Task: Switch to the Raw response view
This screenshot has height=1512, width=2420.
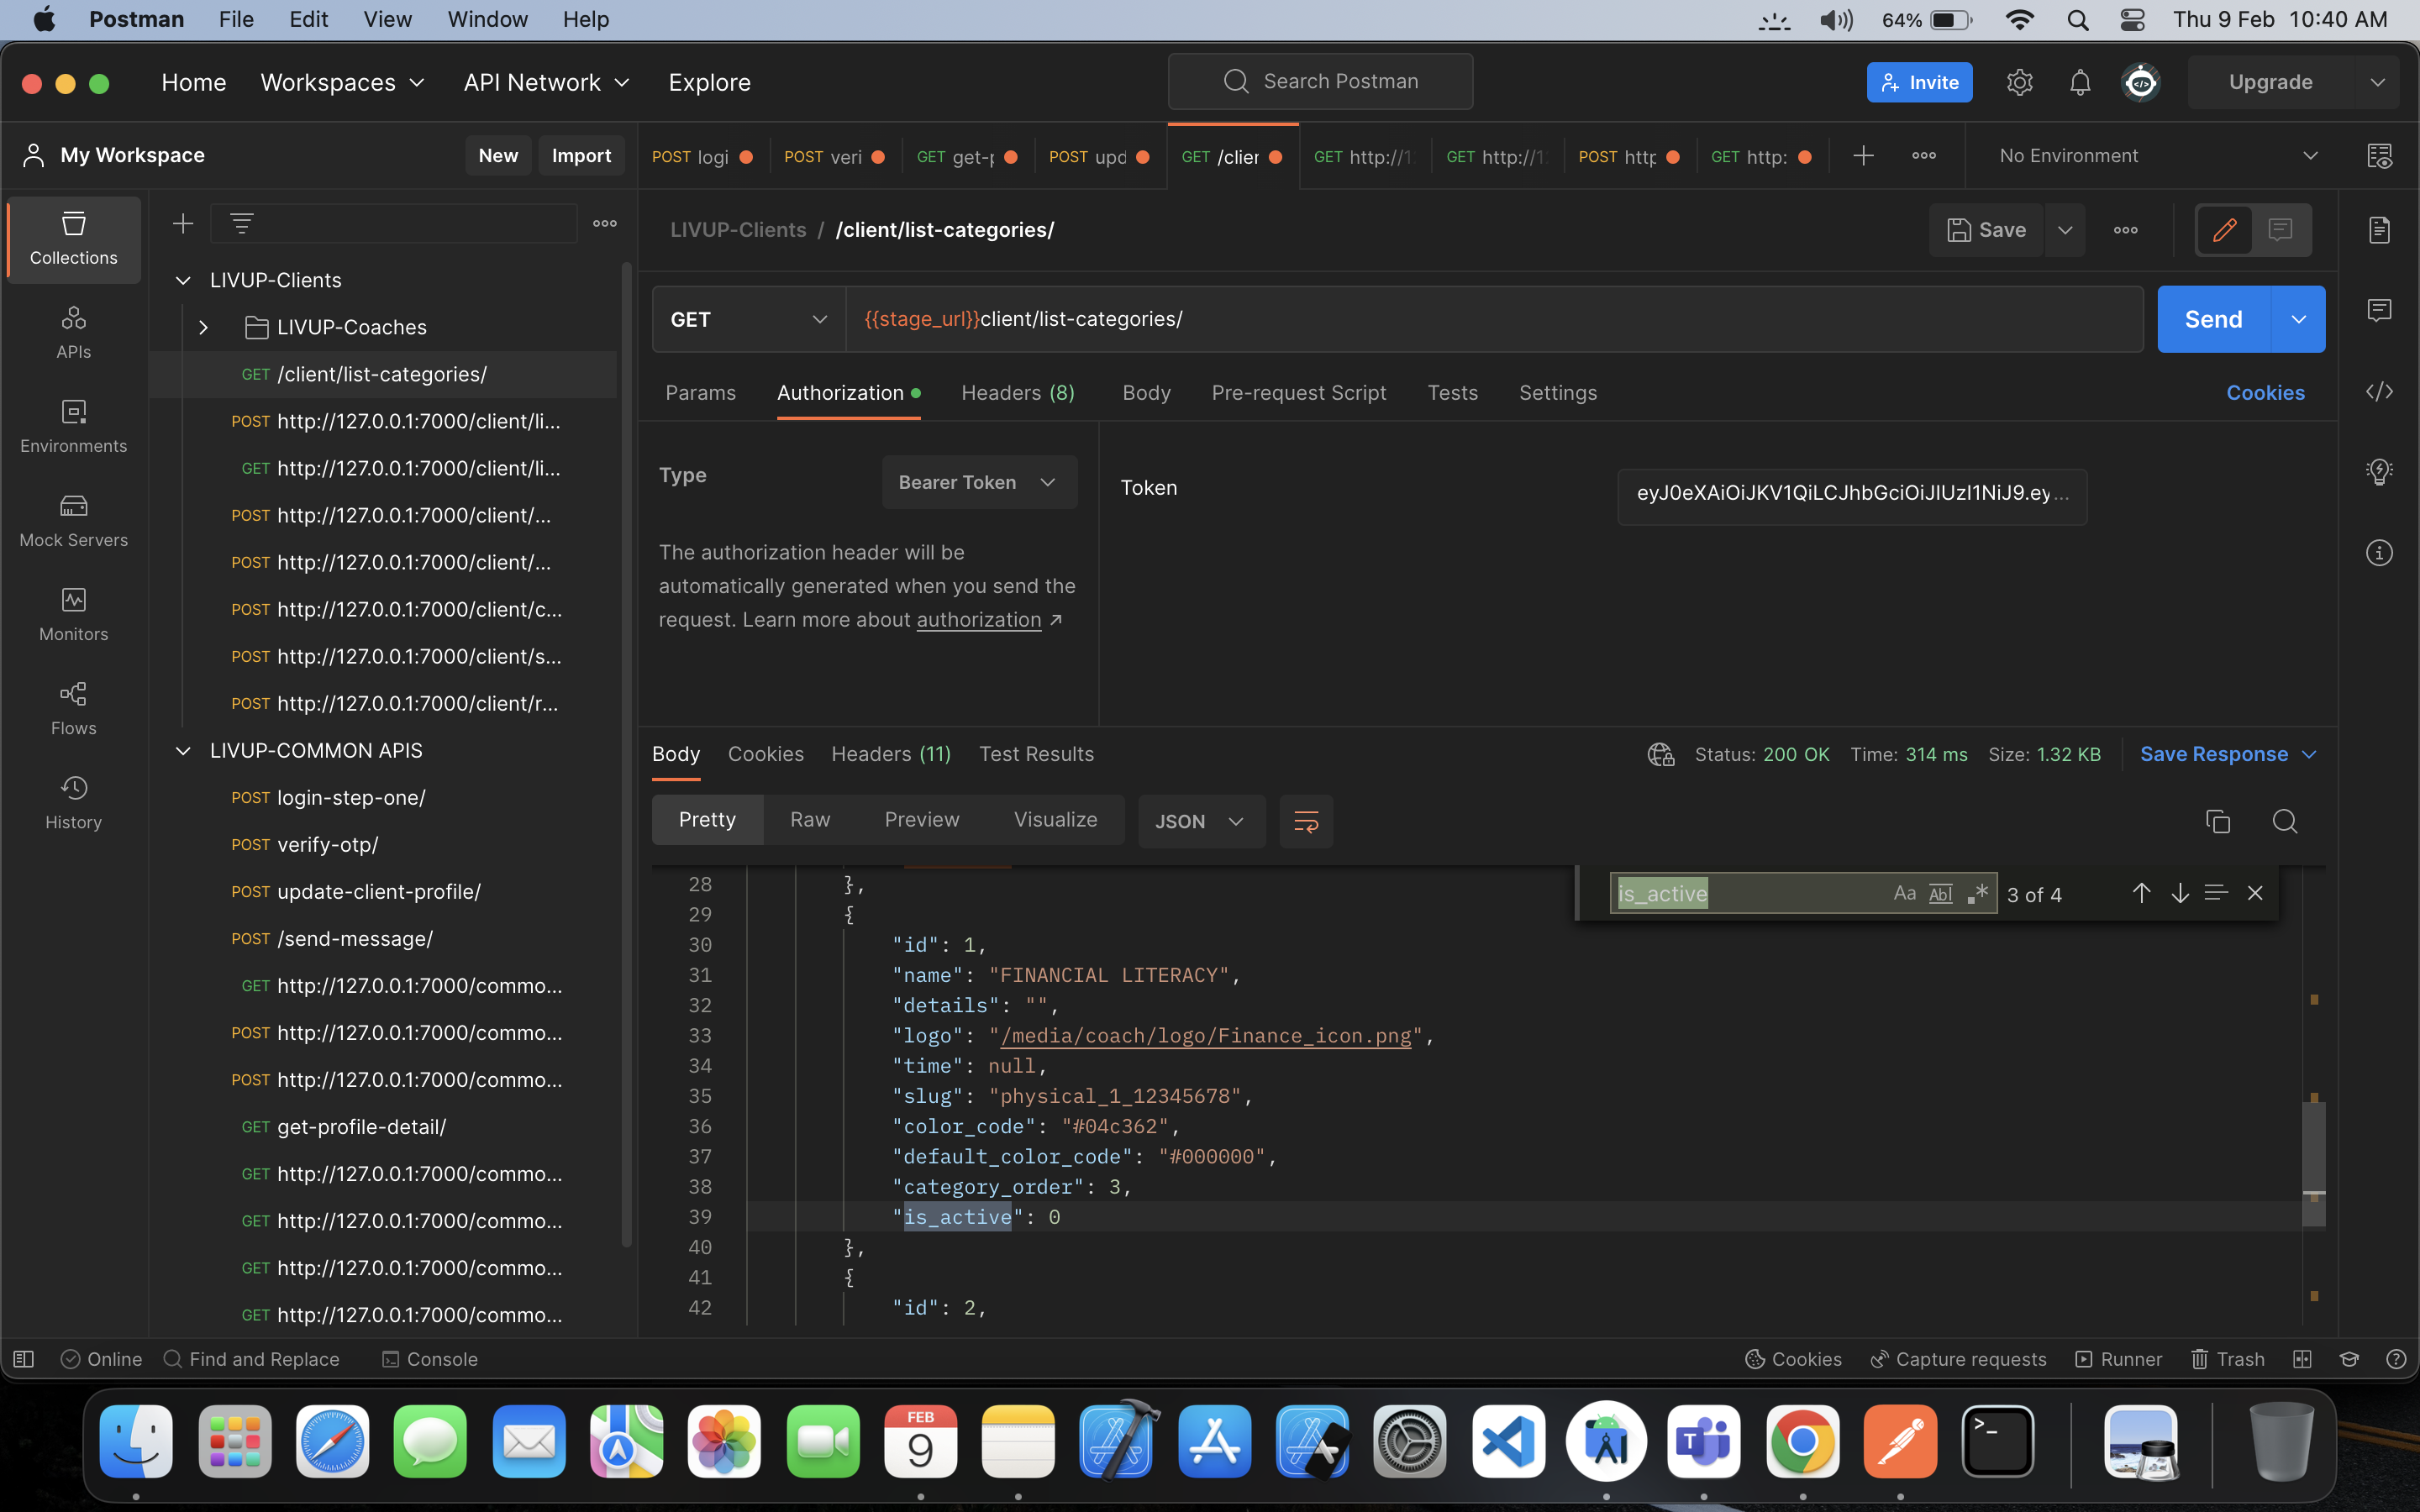Action: [810, 820]
